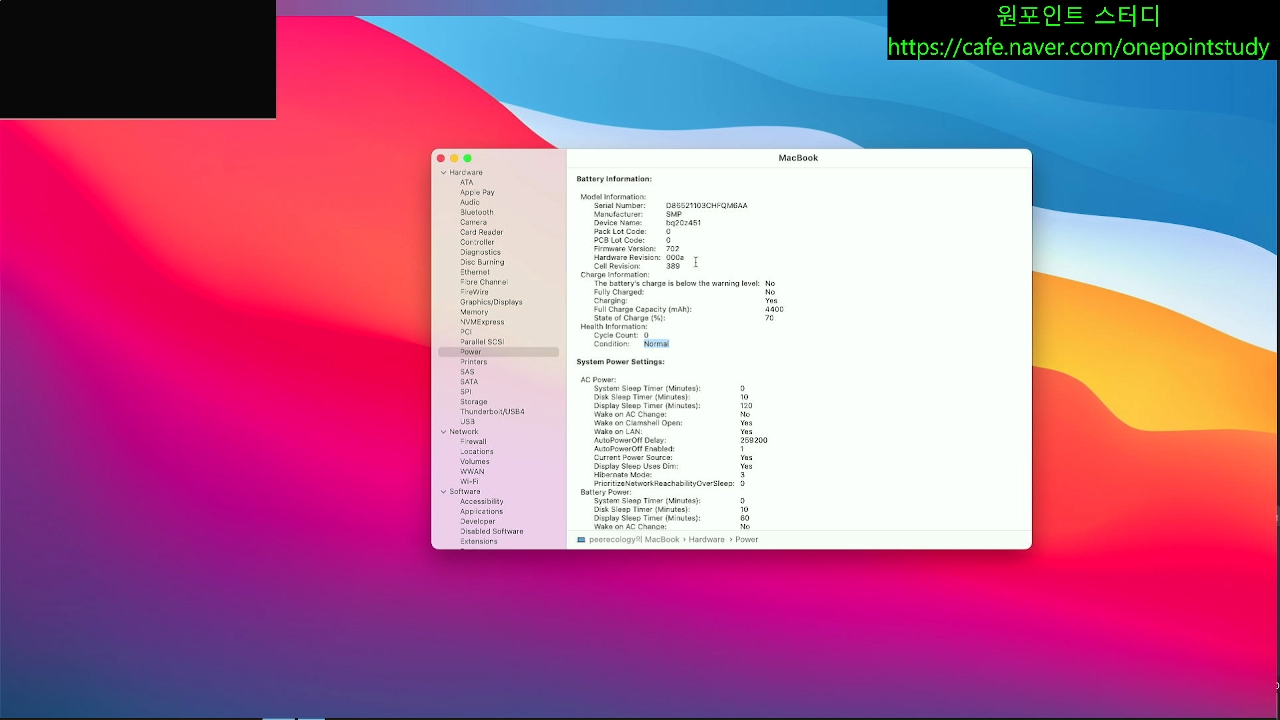Viewport: 1280px width, 720px height.
Task: Select Volumes in the sidebar
Action: coord(475,462)
